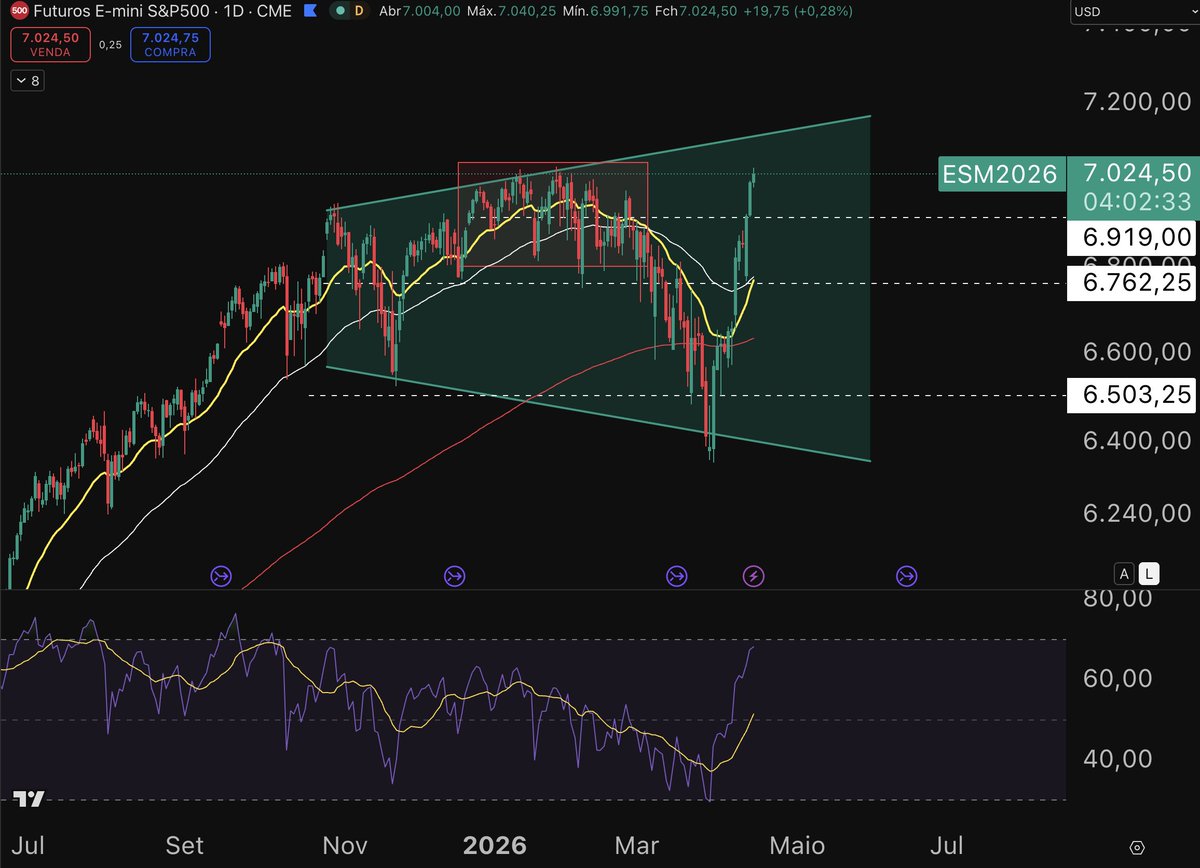Select the 6.503,25 horizontal line price label

coord(1134,395)
